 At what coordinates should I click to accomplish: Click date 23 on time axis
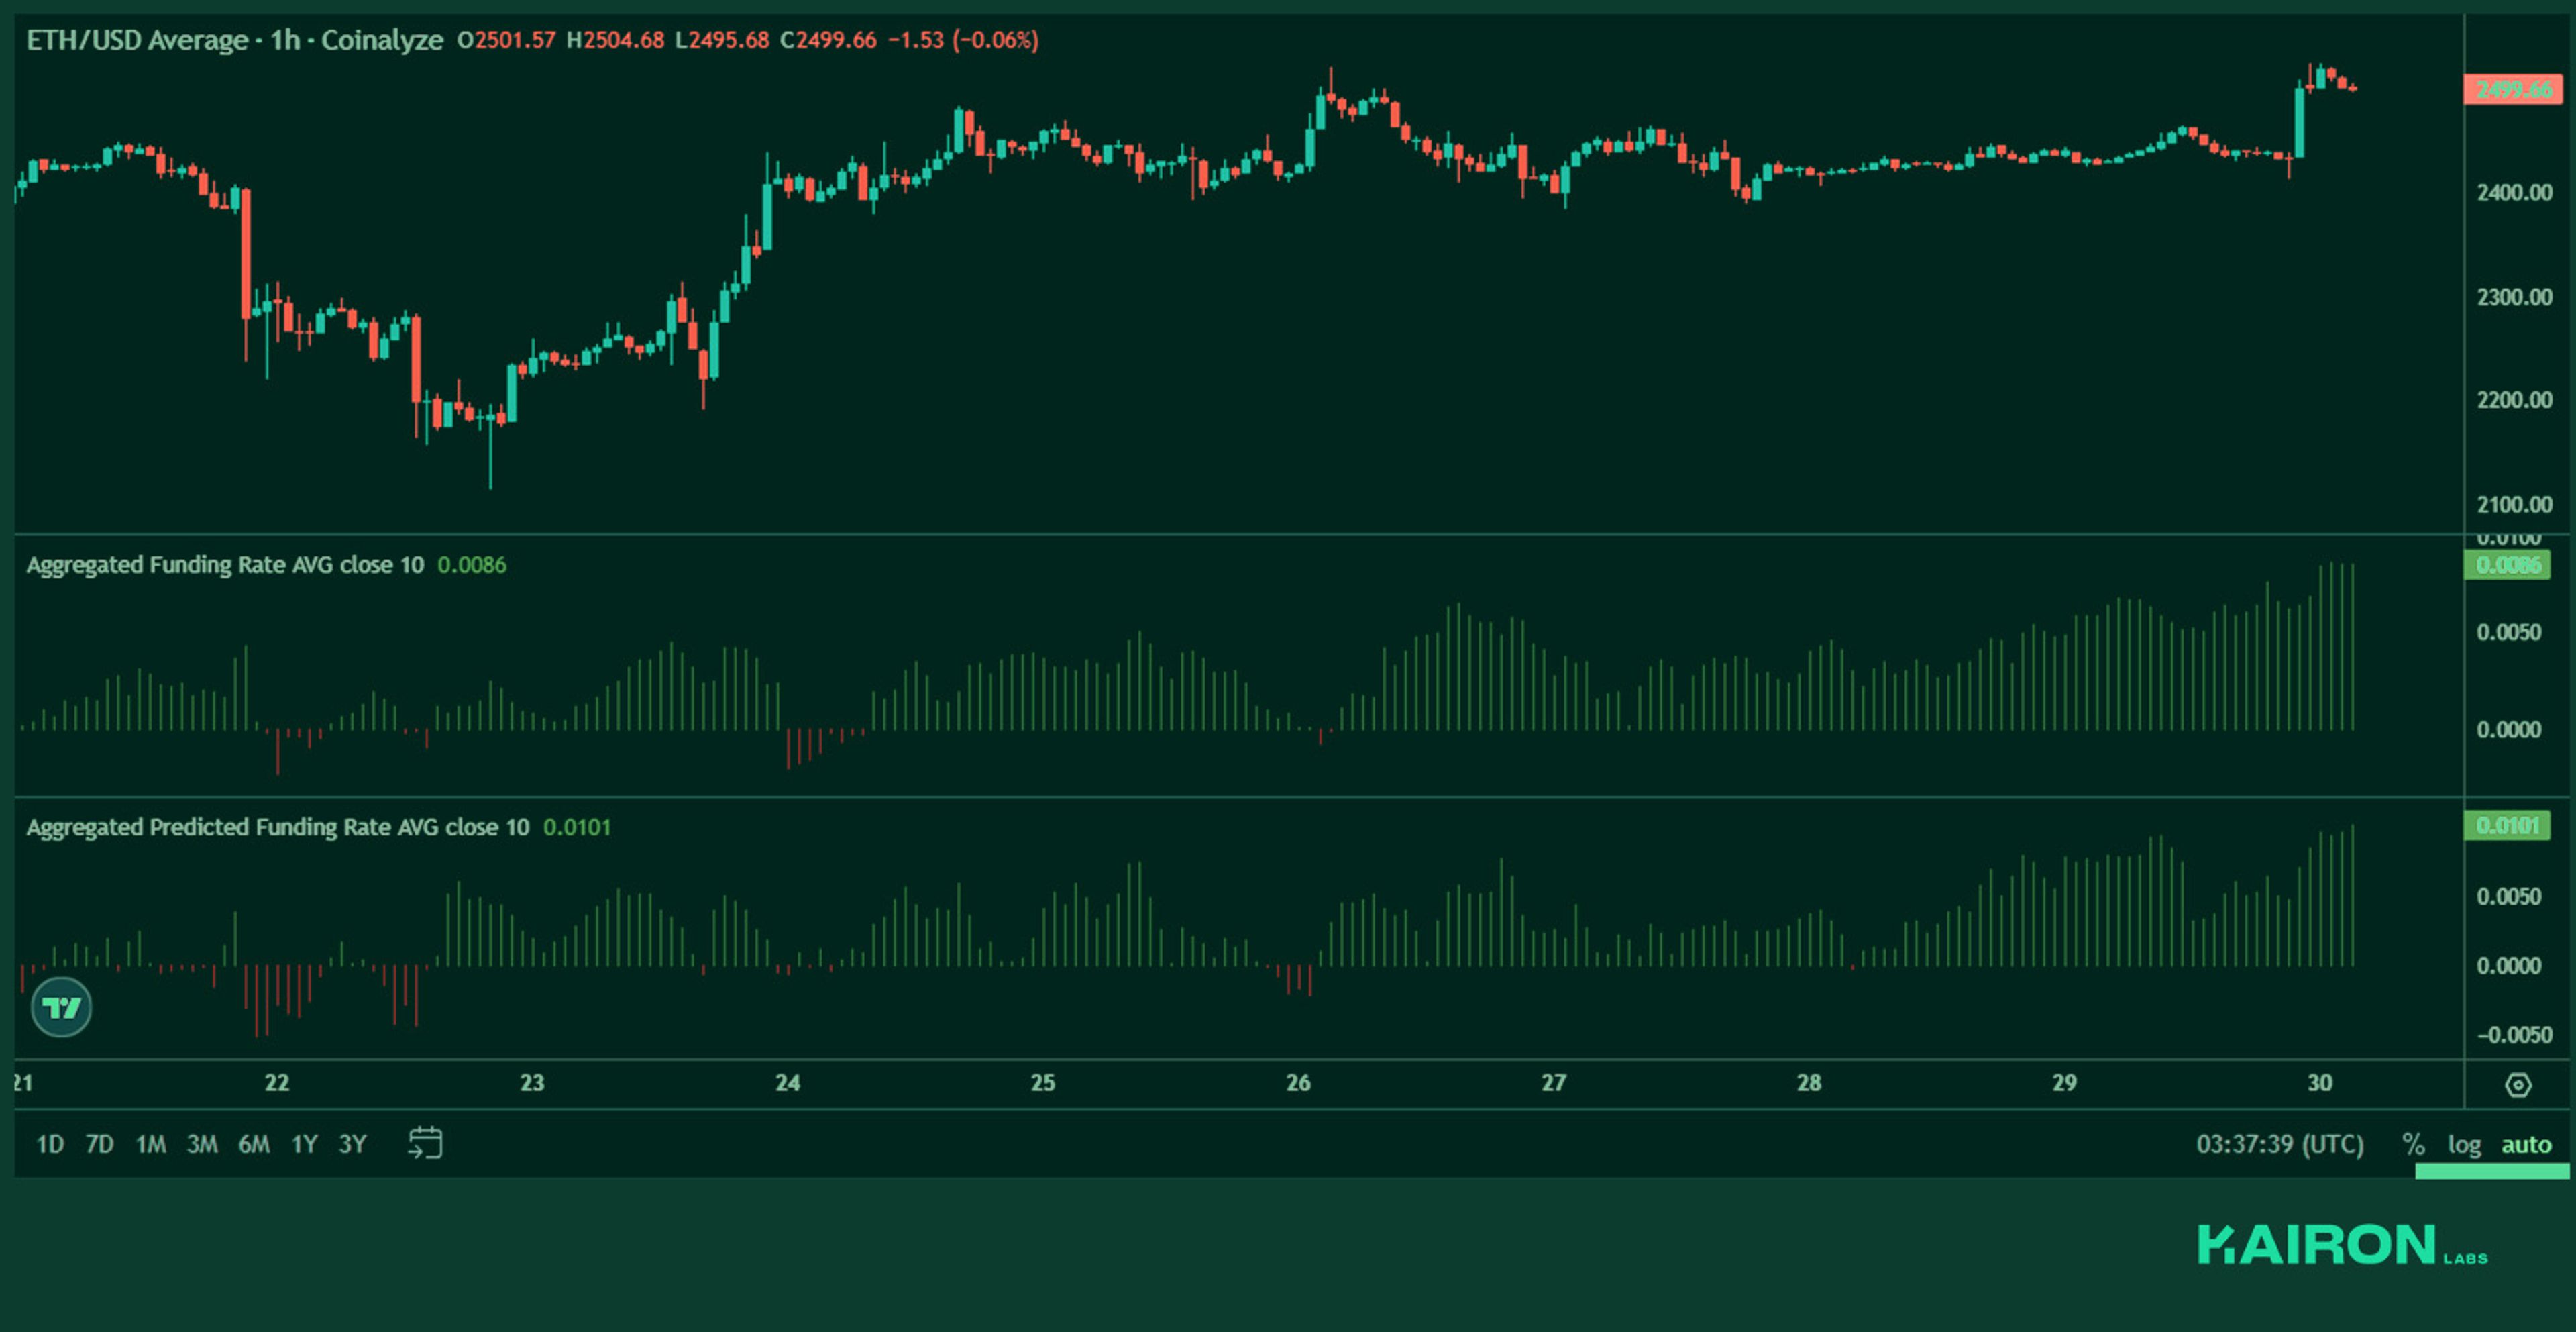[532, 1083]
